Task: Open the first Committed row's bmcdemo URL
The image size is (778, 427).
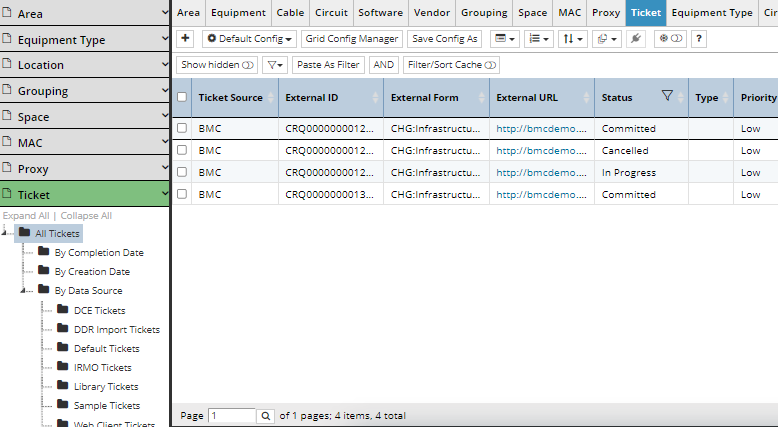Action: point(541,128)
